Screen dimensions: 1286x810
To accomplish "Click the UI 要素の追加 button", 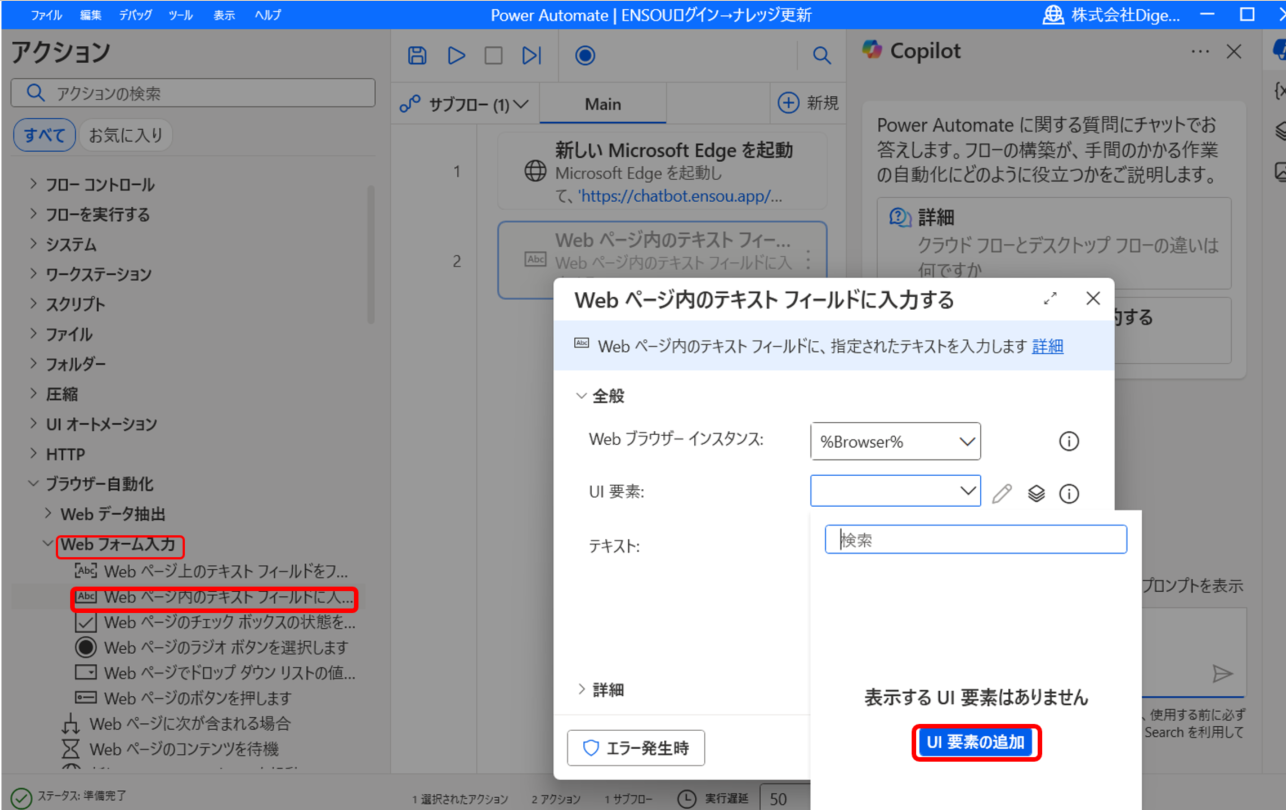I will pyautogui.click(x=976, y=742).
